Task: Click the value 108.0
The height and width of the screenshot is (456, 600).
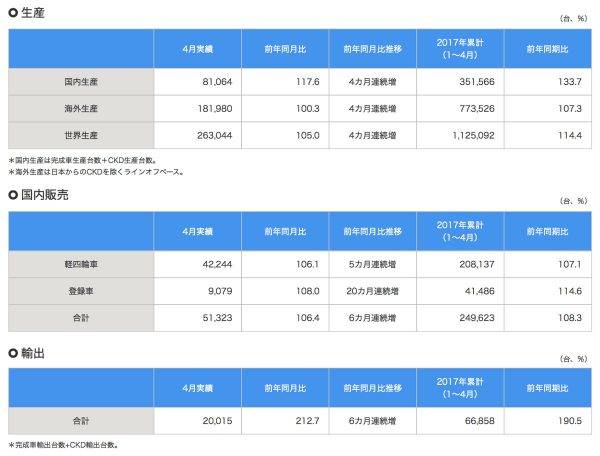Action: (x=308, y=291)
